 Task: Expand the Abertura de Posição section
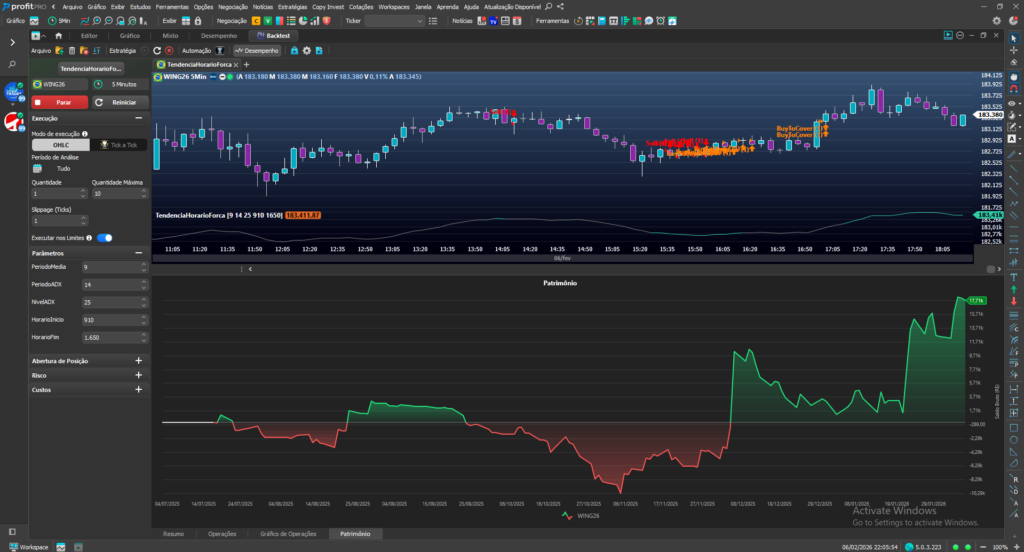click(138, 360)
